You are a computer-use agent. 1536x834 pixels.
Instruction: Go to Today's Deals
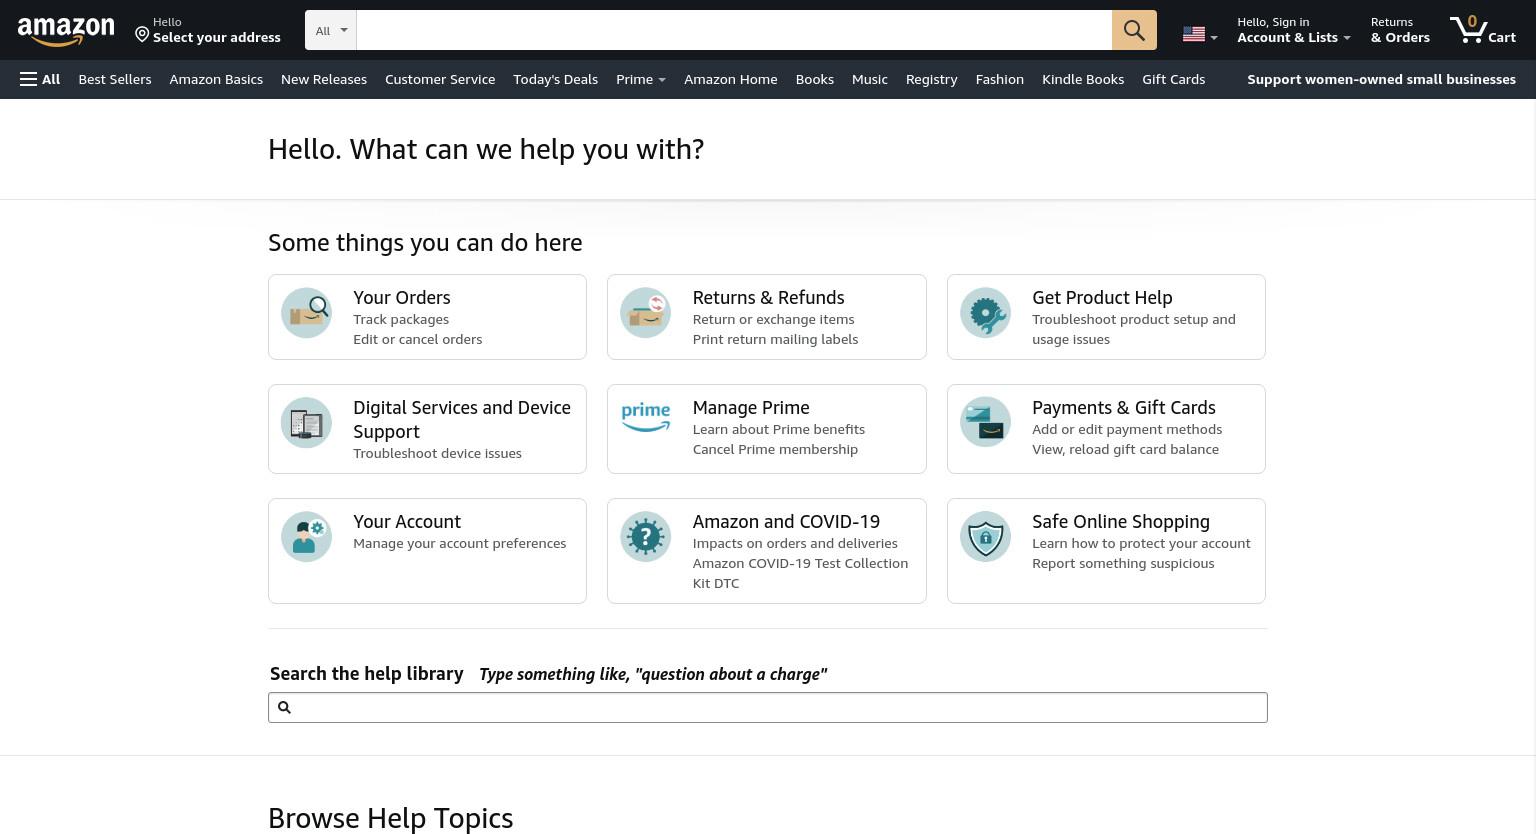point(555,79)
